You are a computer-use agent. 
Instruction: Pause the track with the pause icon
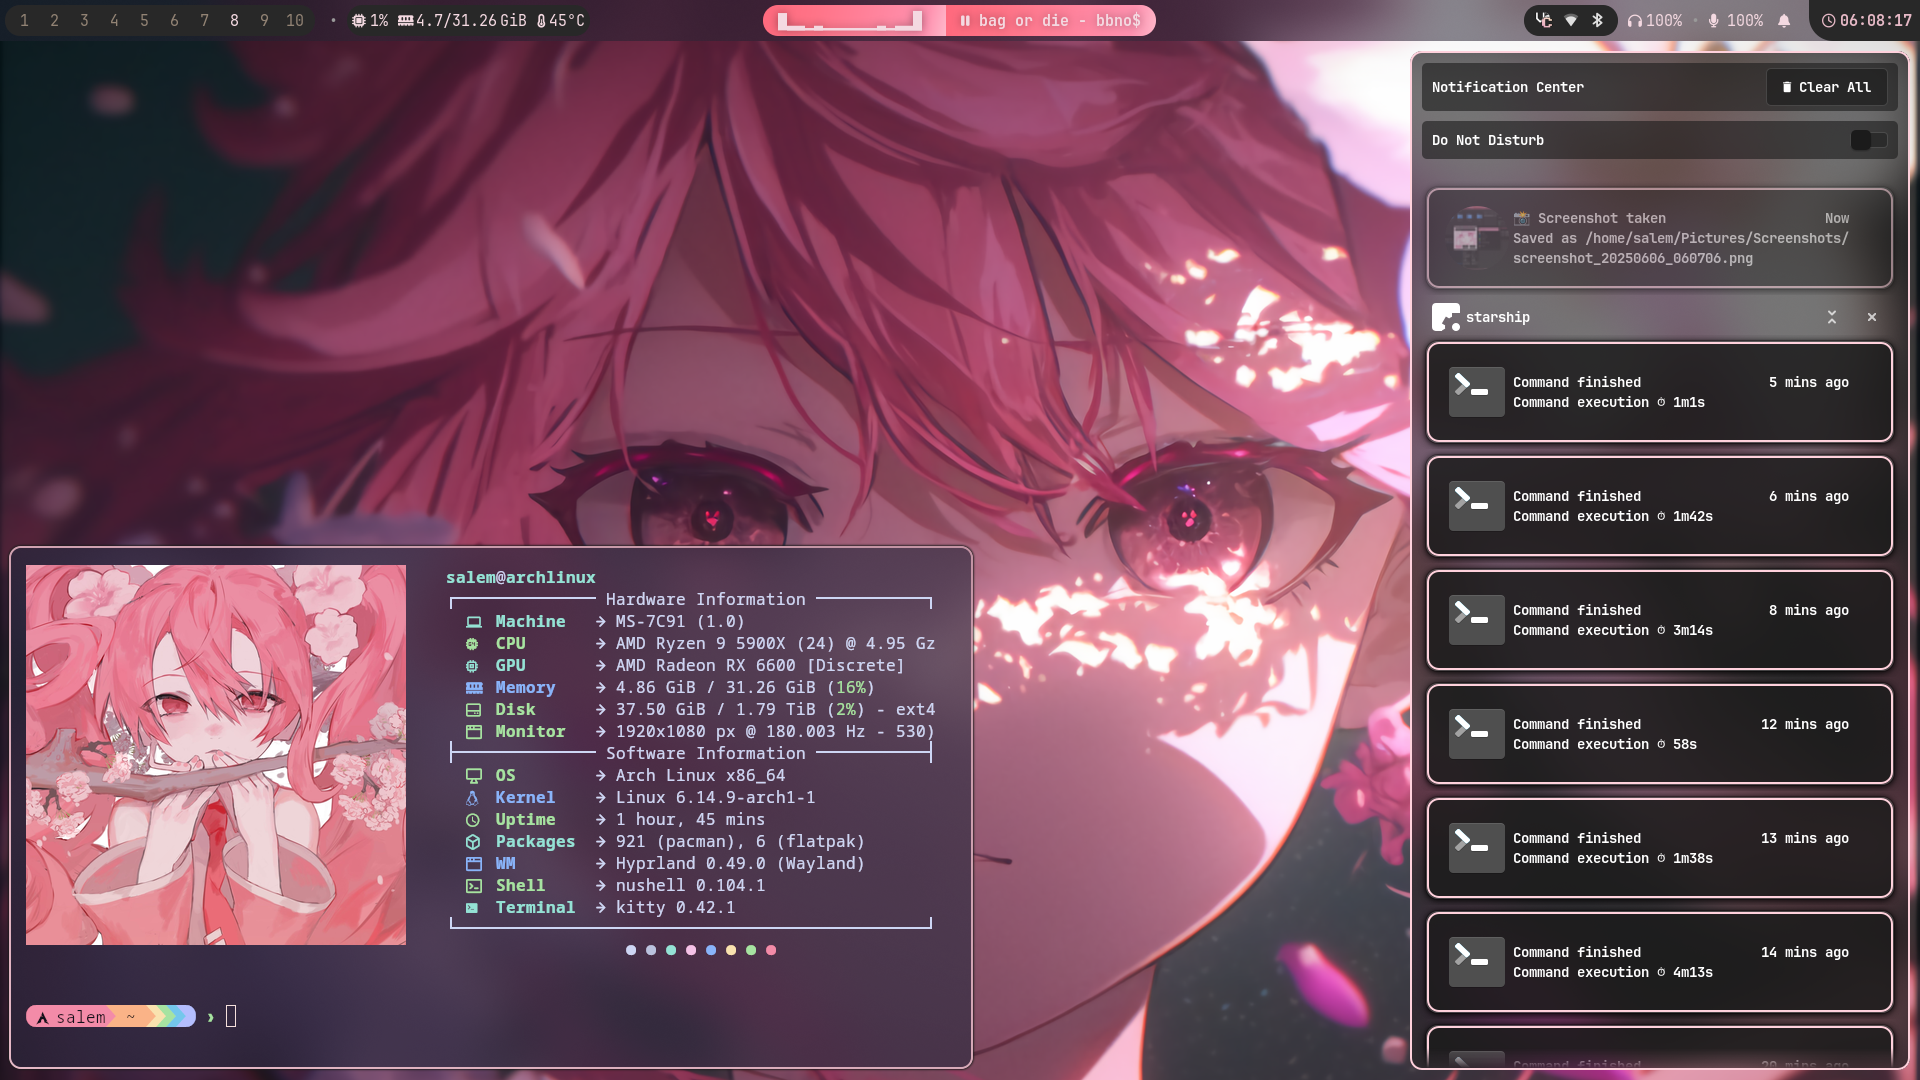click(x=965, y=20)
